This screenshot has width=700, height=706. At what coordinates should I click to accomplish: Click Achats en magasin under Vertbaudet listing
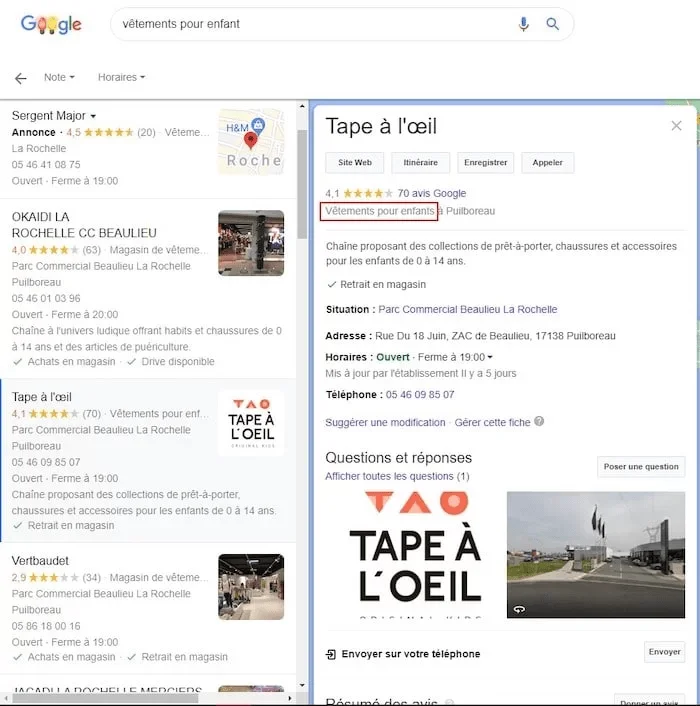[71, 657]
